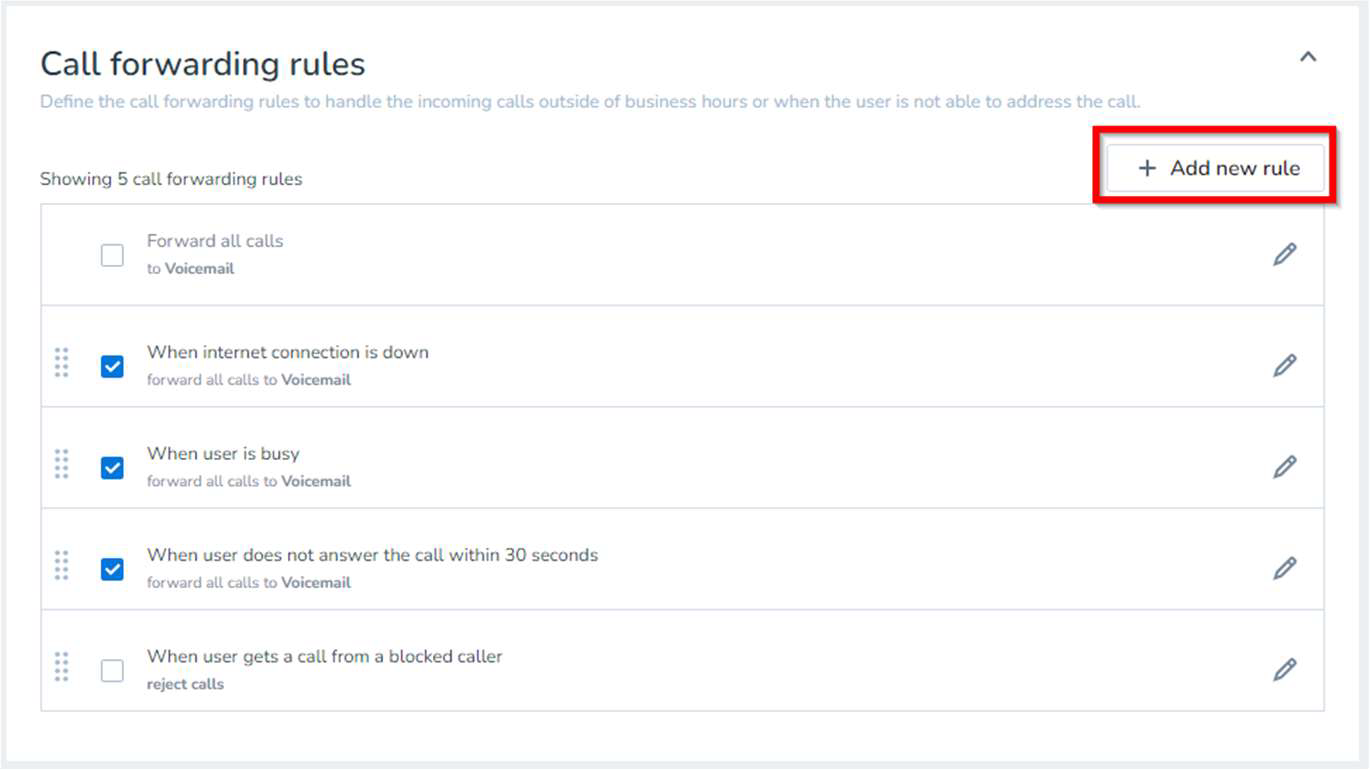The height and width of the screenshot is (770, 1370).
Task: Edit the blocked caller rule
Action: [x=1284, y=670]
